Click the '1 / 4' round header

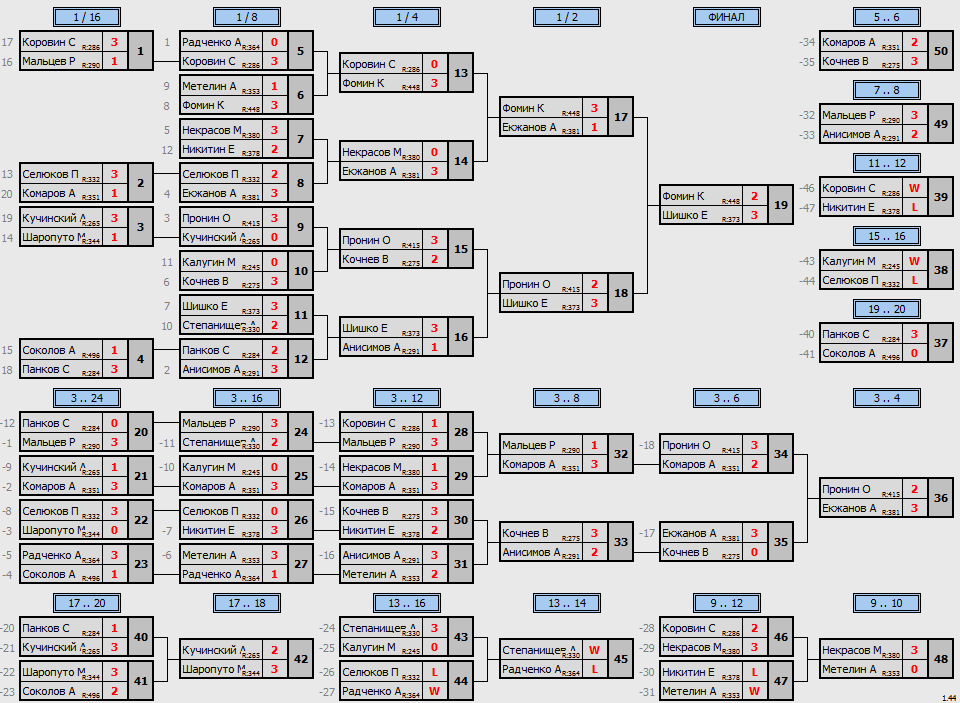point(407,17)
